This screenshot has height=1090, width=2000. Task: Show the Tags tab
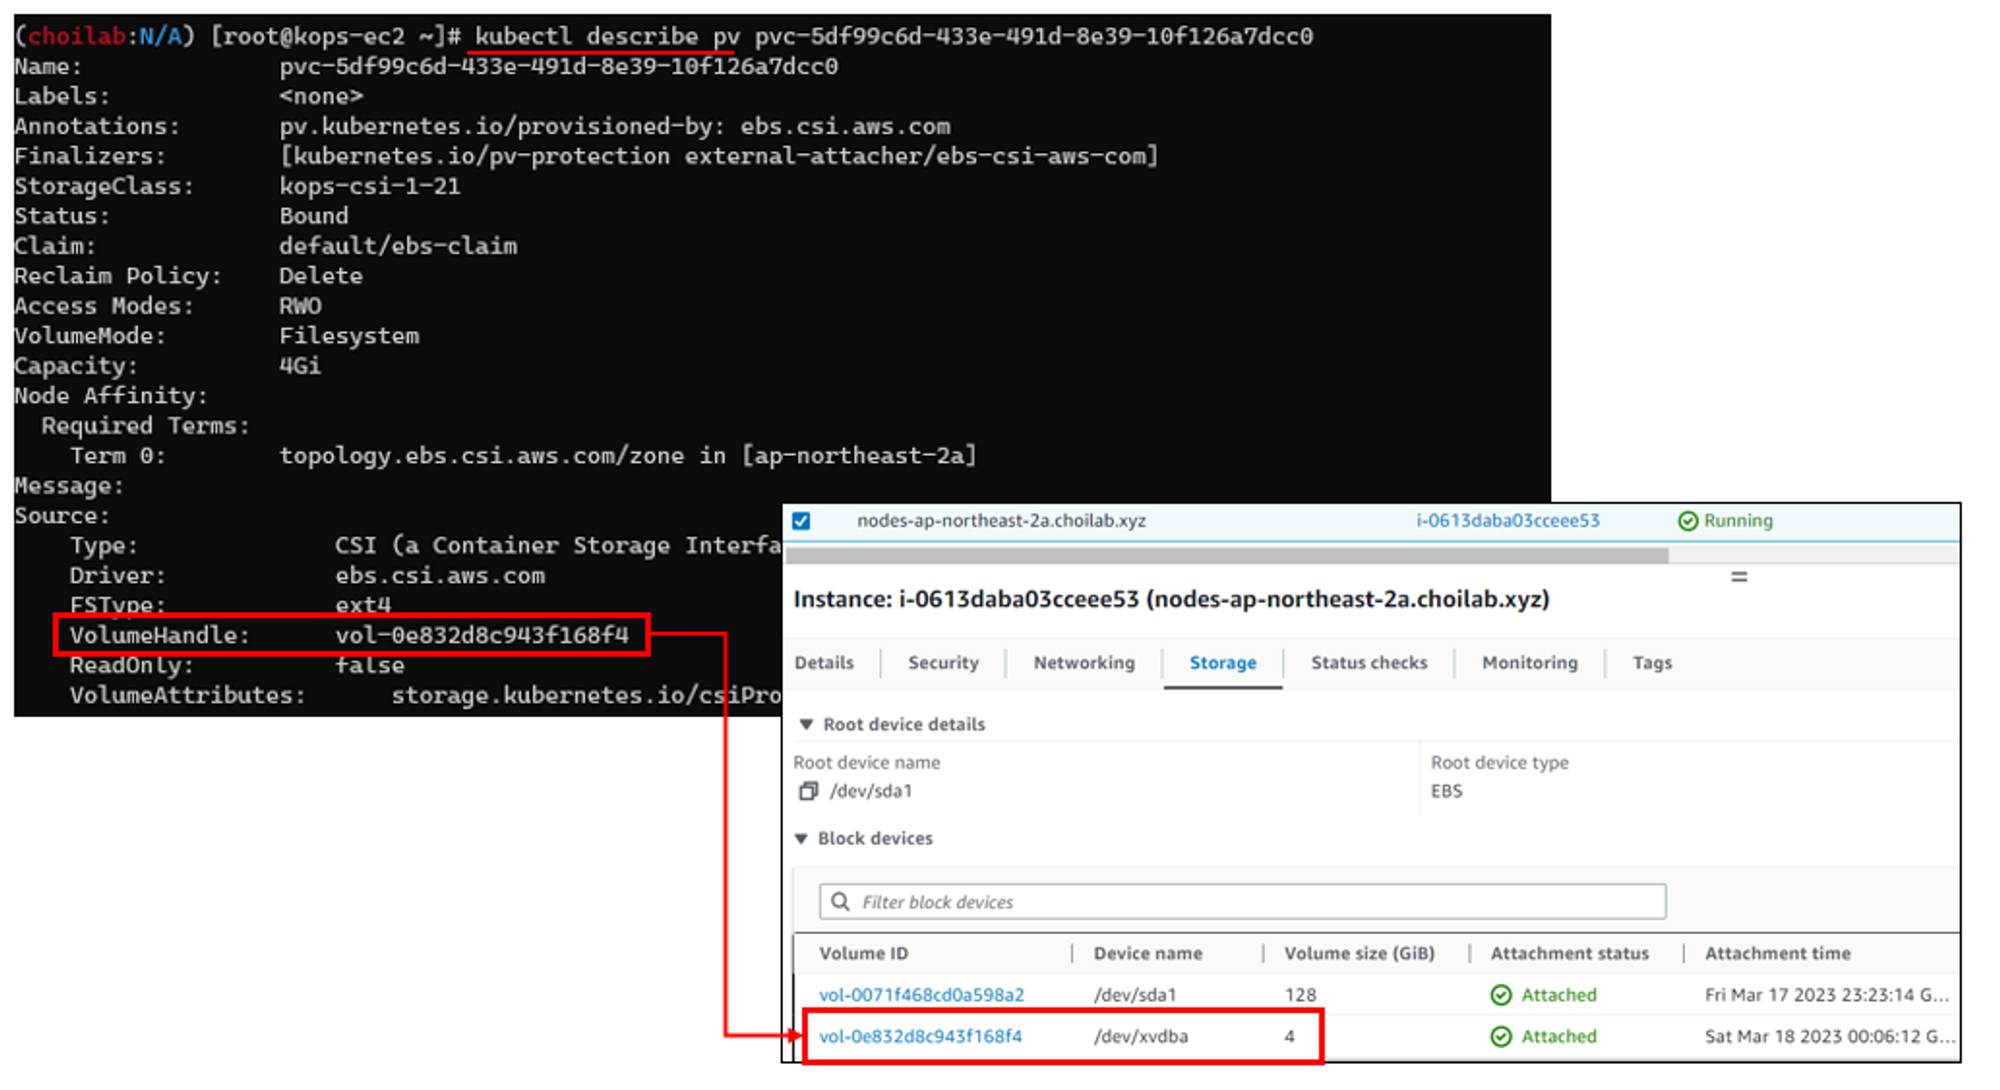pos(1652,663)
